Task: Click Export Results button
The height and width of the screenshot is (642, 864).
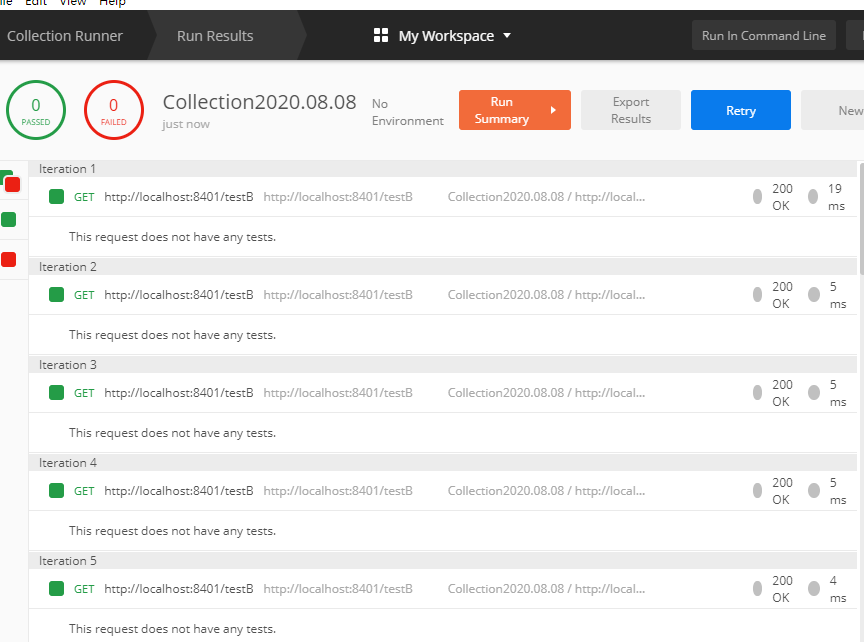Action: tap(631, 110)
